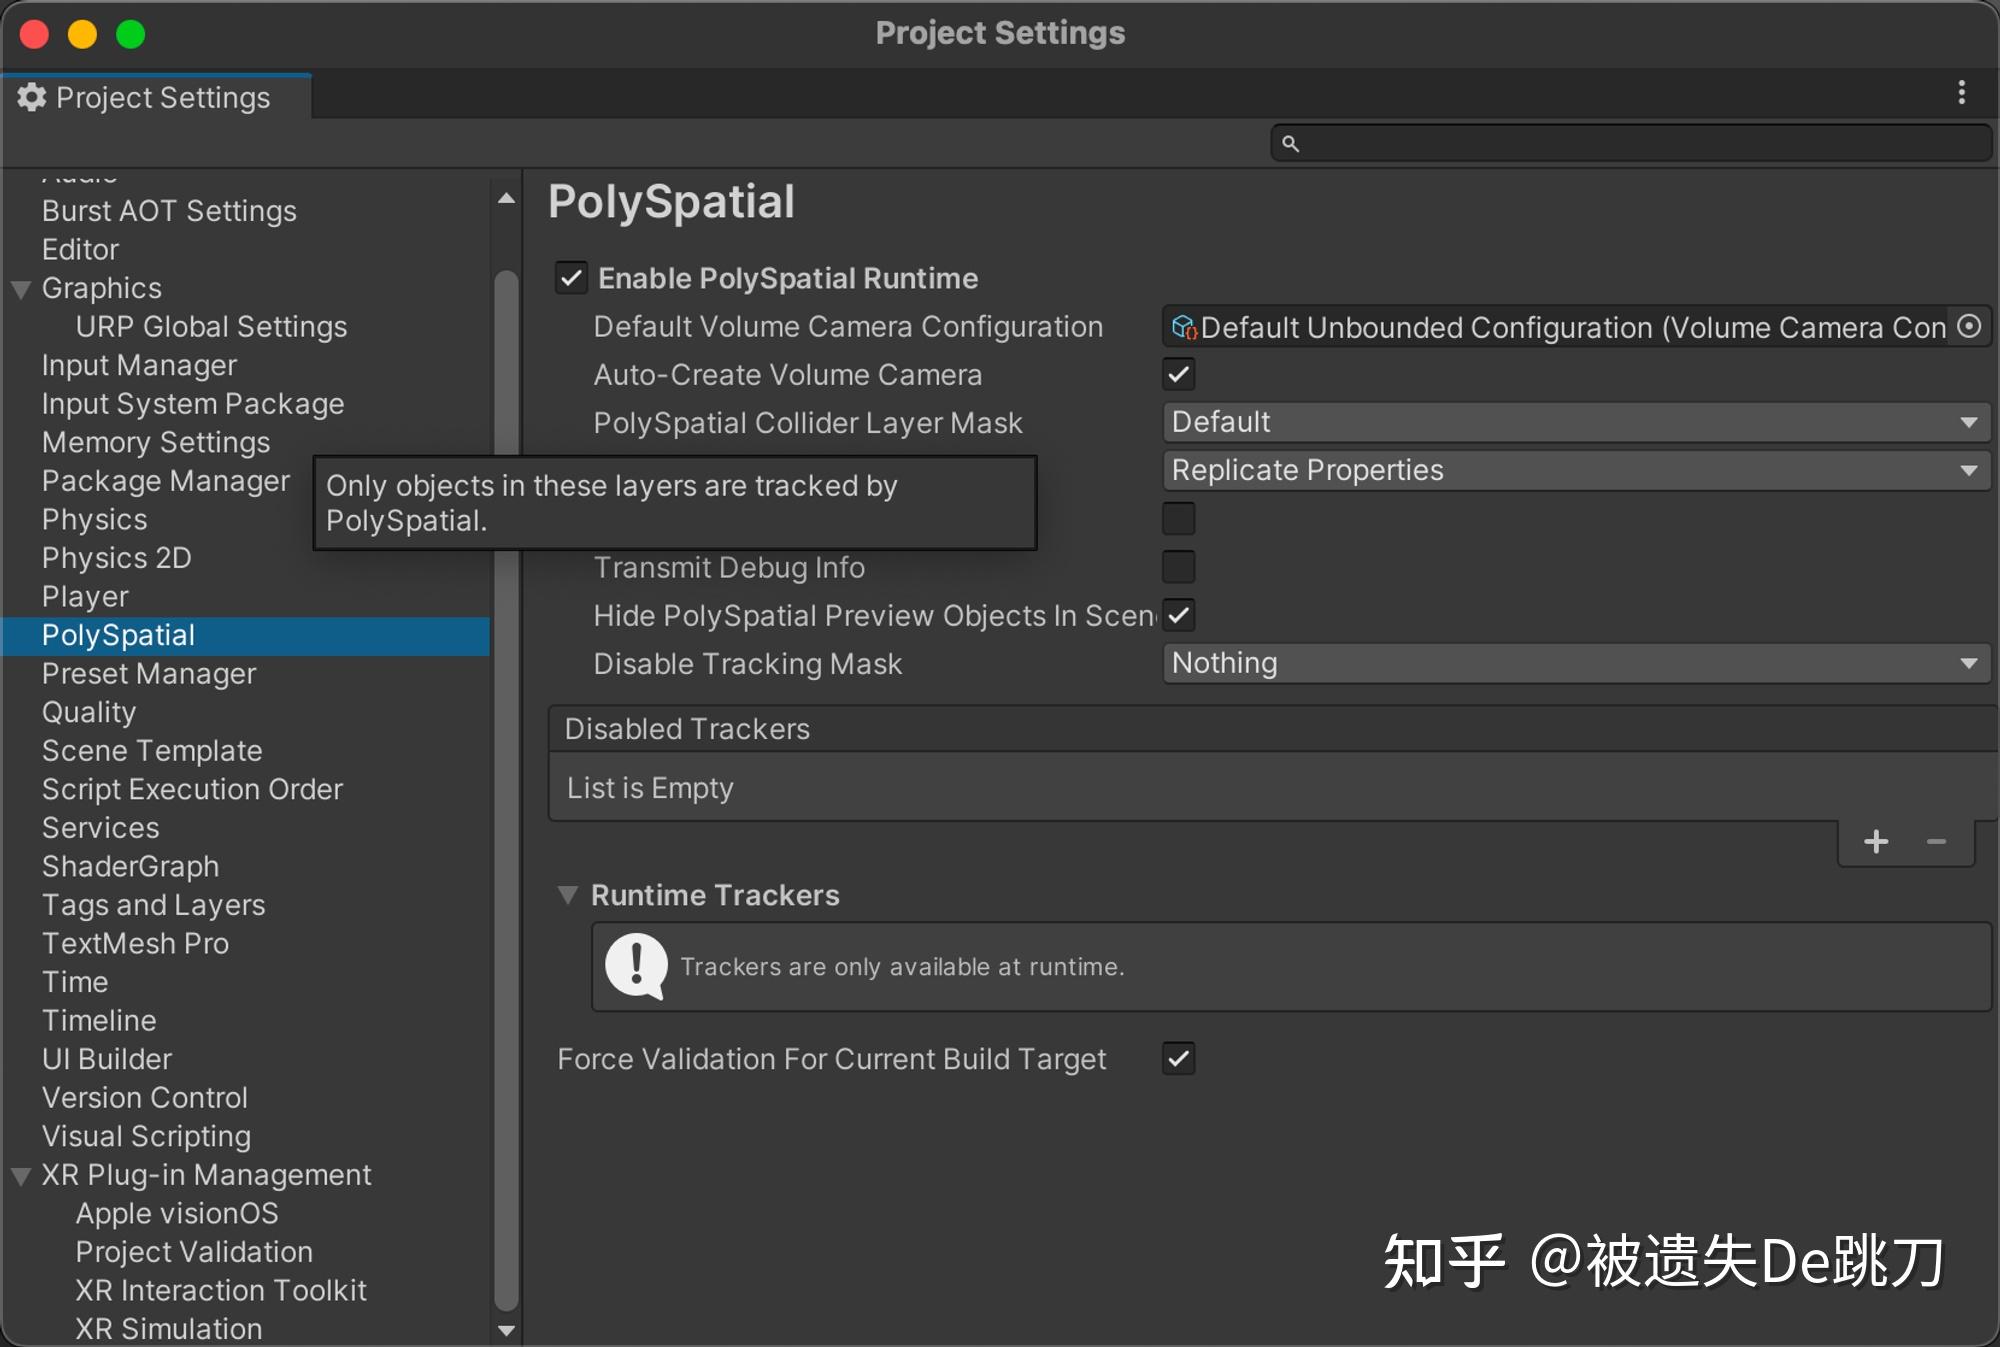Select Physics 2D in the settings sidebar
This screenshot has height=1347, width=2000.
[116, 557]
